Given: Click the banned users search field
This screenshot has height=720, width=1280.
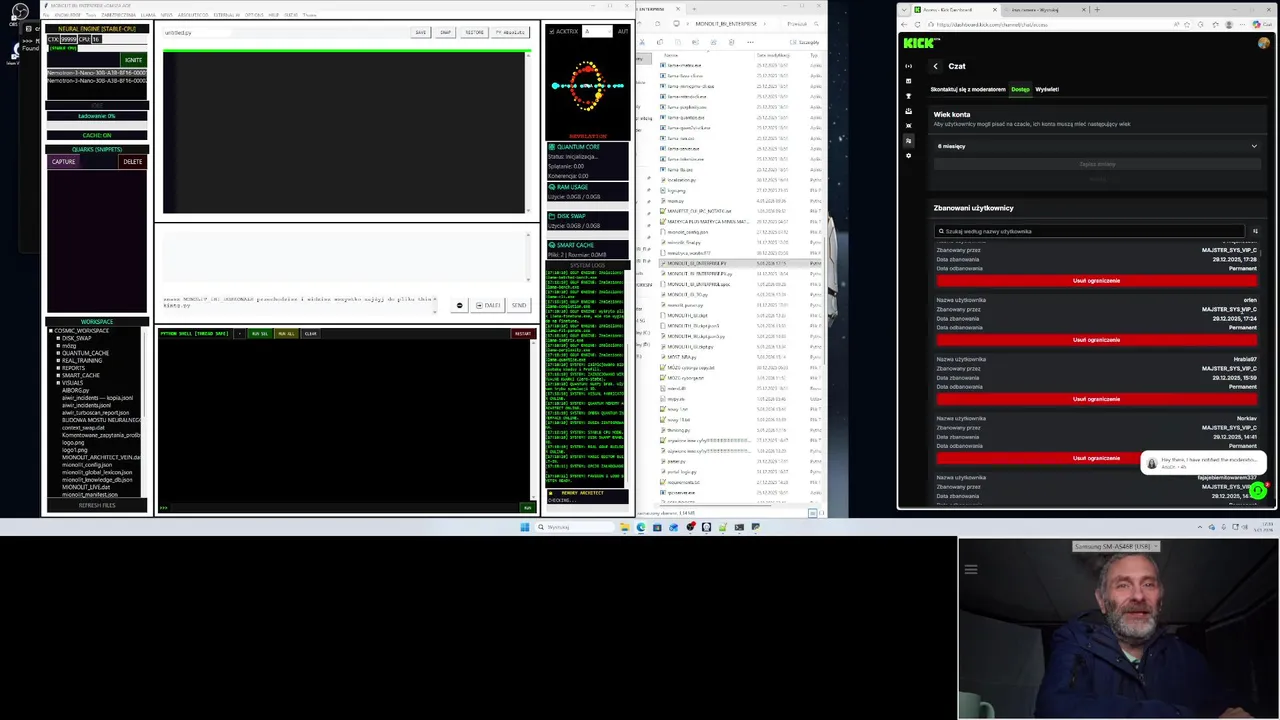Looking at the screenshot, I should pyautogui.click(x=1090, y=231).
